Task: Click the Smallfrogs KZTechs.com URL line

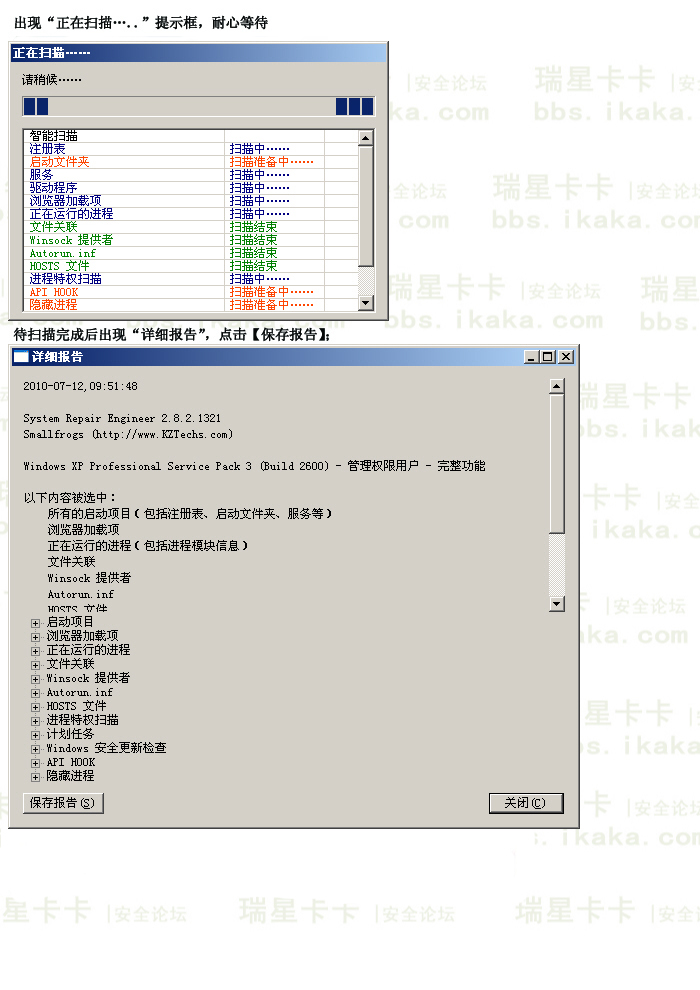Action: 128,434
